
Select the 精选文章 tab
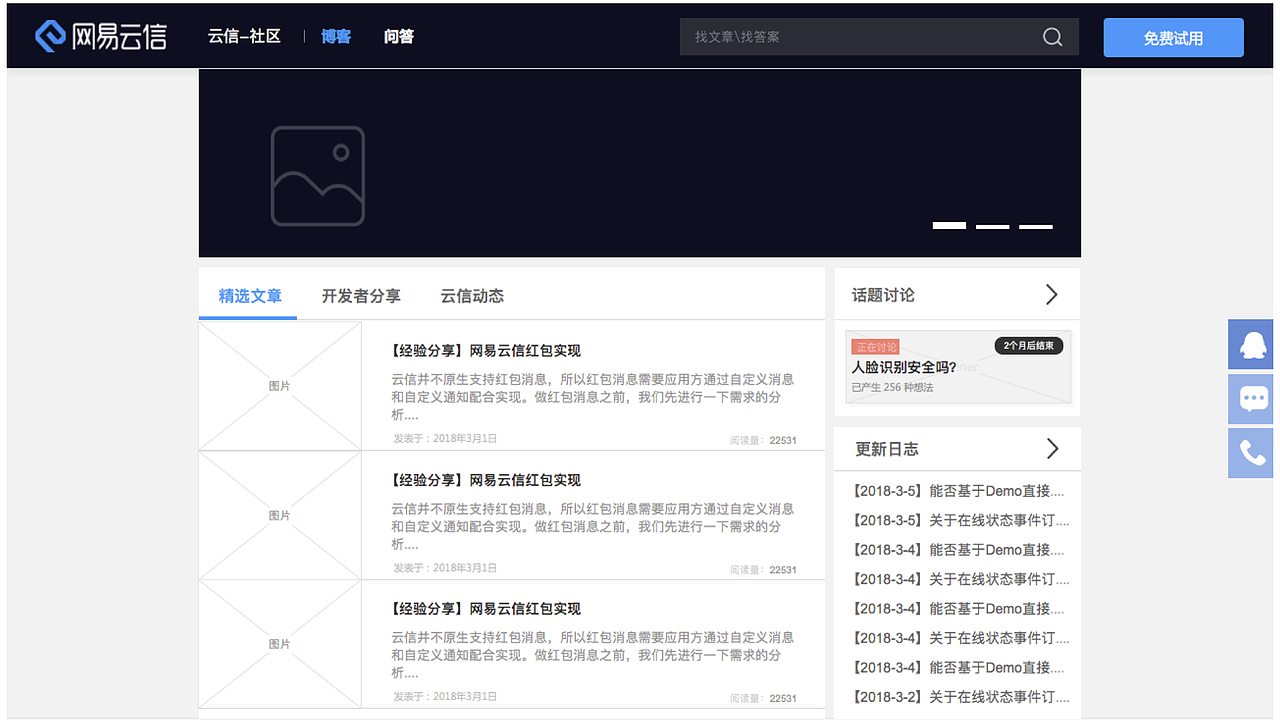pyautogui.click(x=250, y=296)
